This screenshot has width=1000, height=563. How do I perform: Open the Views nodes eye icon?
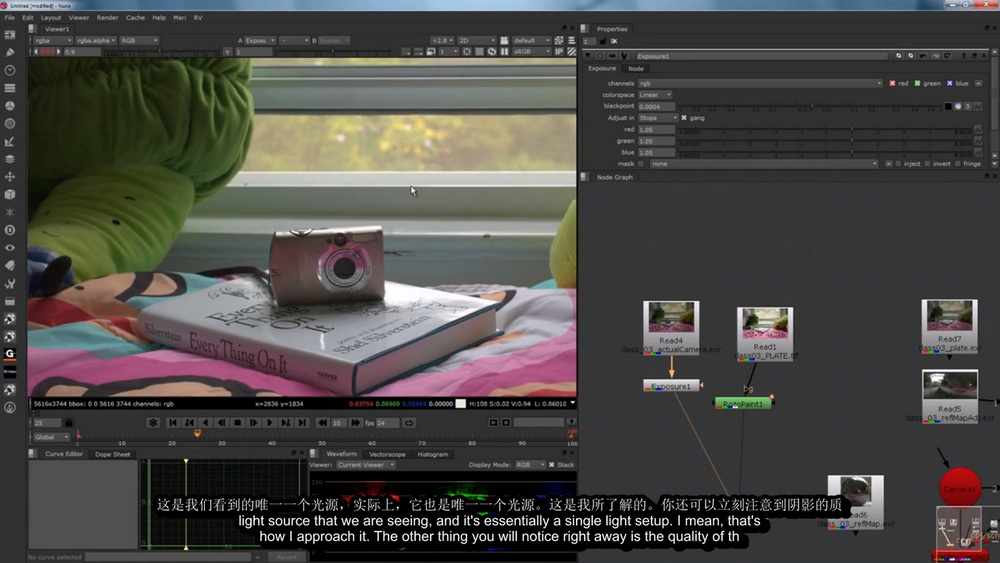coord(10,247)
